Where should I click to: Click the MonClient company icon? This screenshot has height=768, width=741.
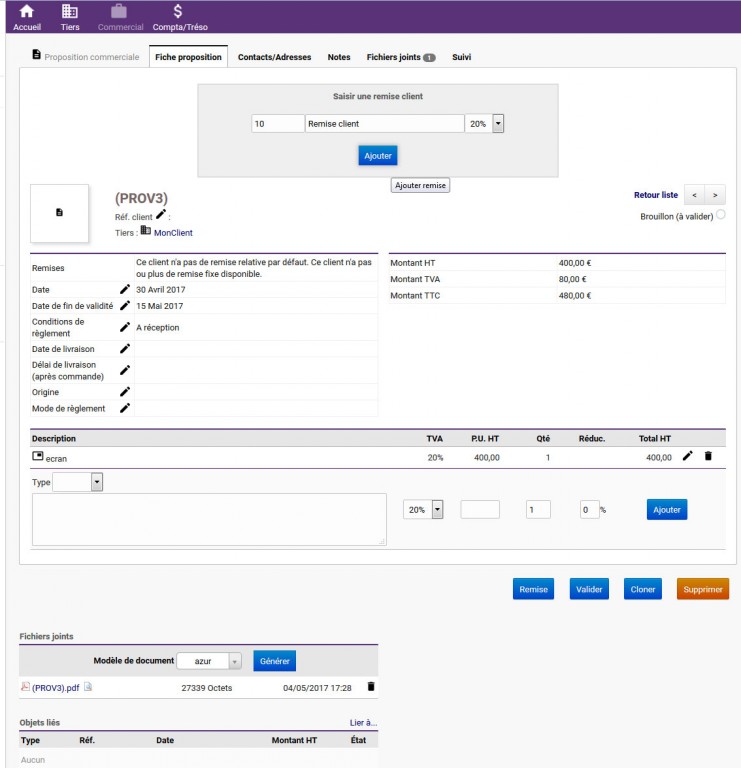coord(145,230)
